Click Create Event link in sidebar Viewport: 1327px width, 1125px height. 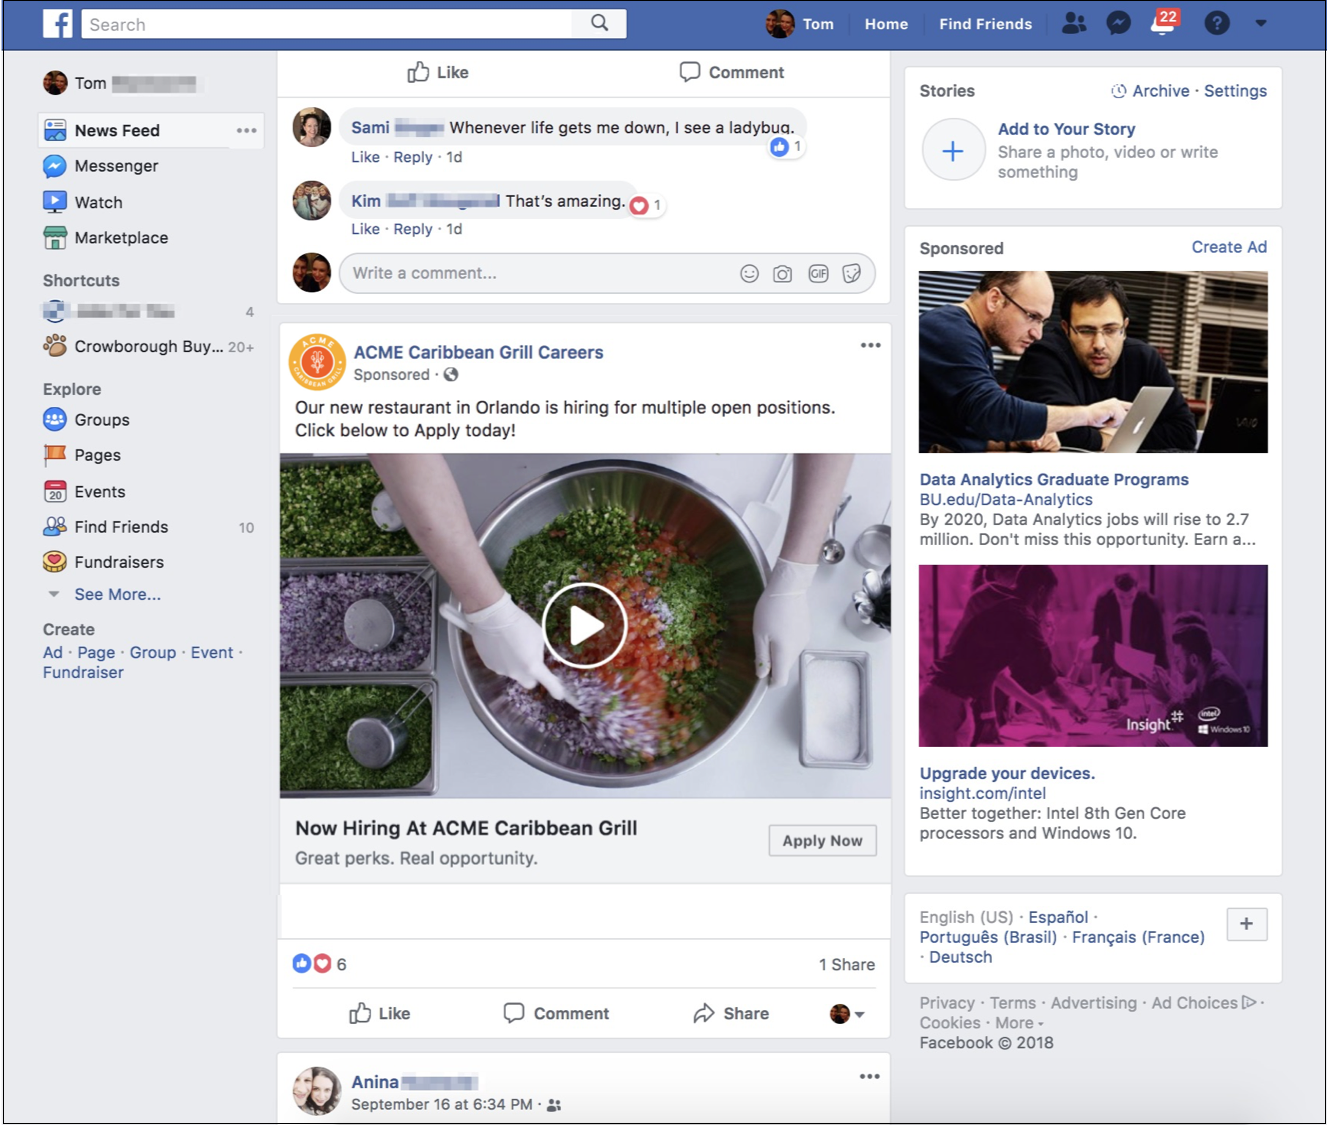click(212, 653)
